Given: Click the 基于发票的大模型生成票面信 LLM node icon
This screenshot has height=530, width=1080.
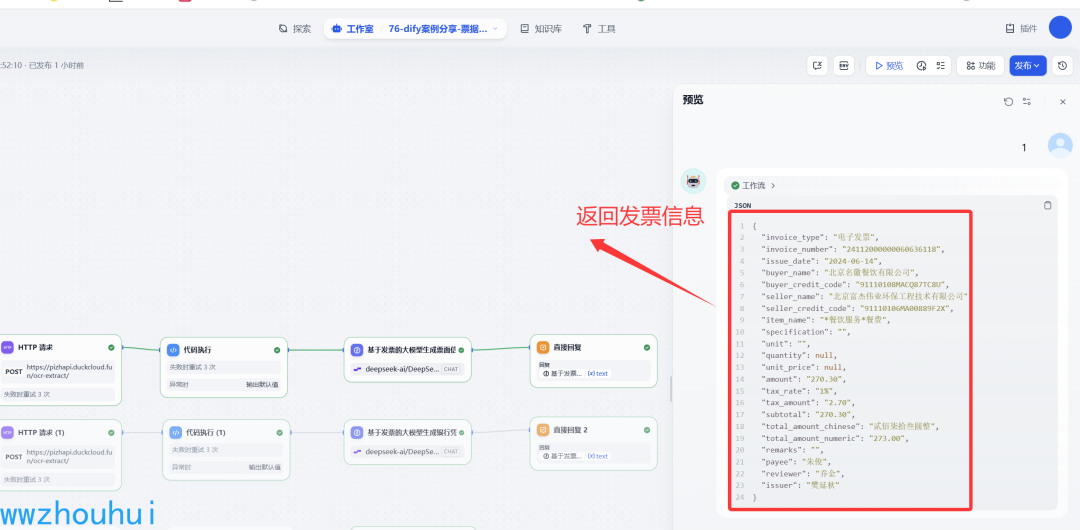Looking at the screenshot, I should tap(357, 350).
